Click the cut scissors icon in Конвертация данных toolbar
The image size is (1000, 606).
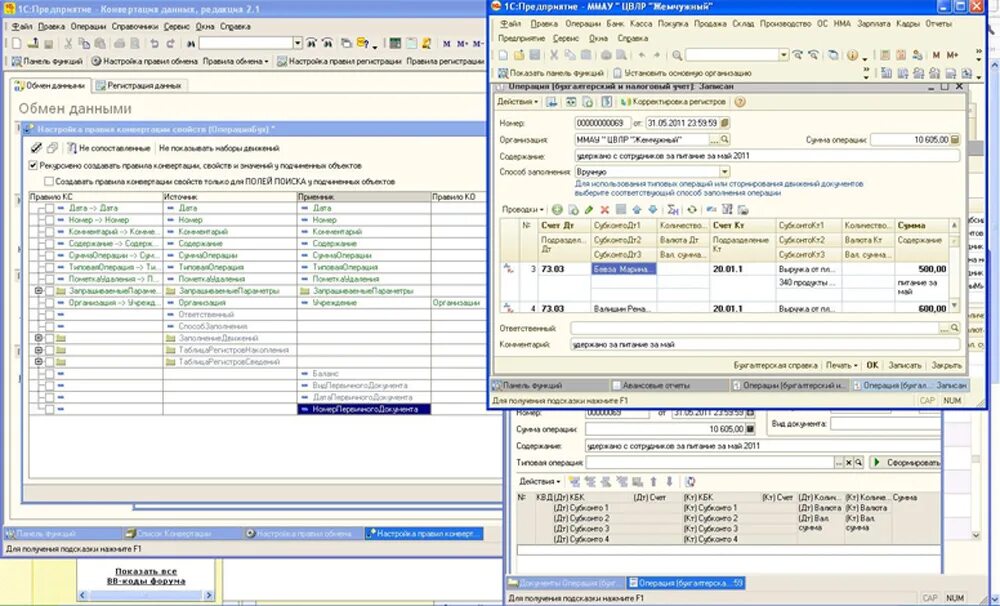68,43
